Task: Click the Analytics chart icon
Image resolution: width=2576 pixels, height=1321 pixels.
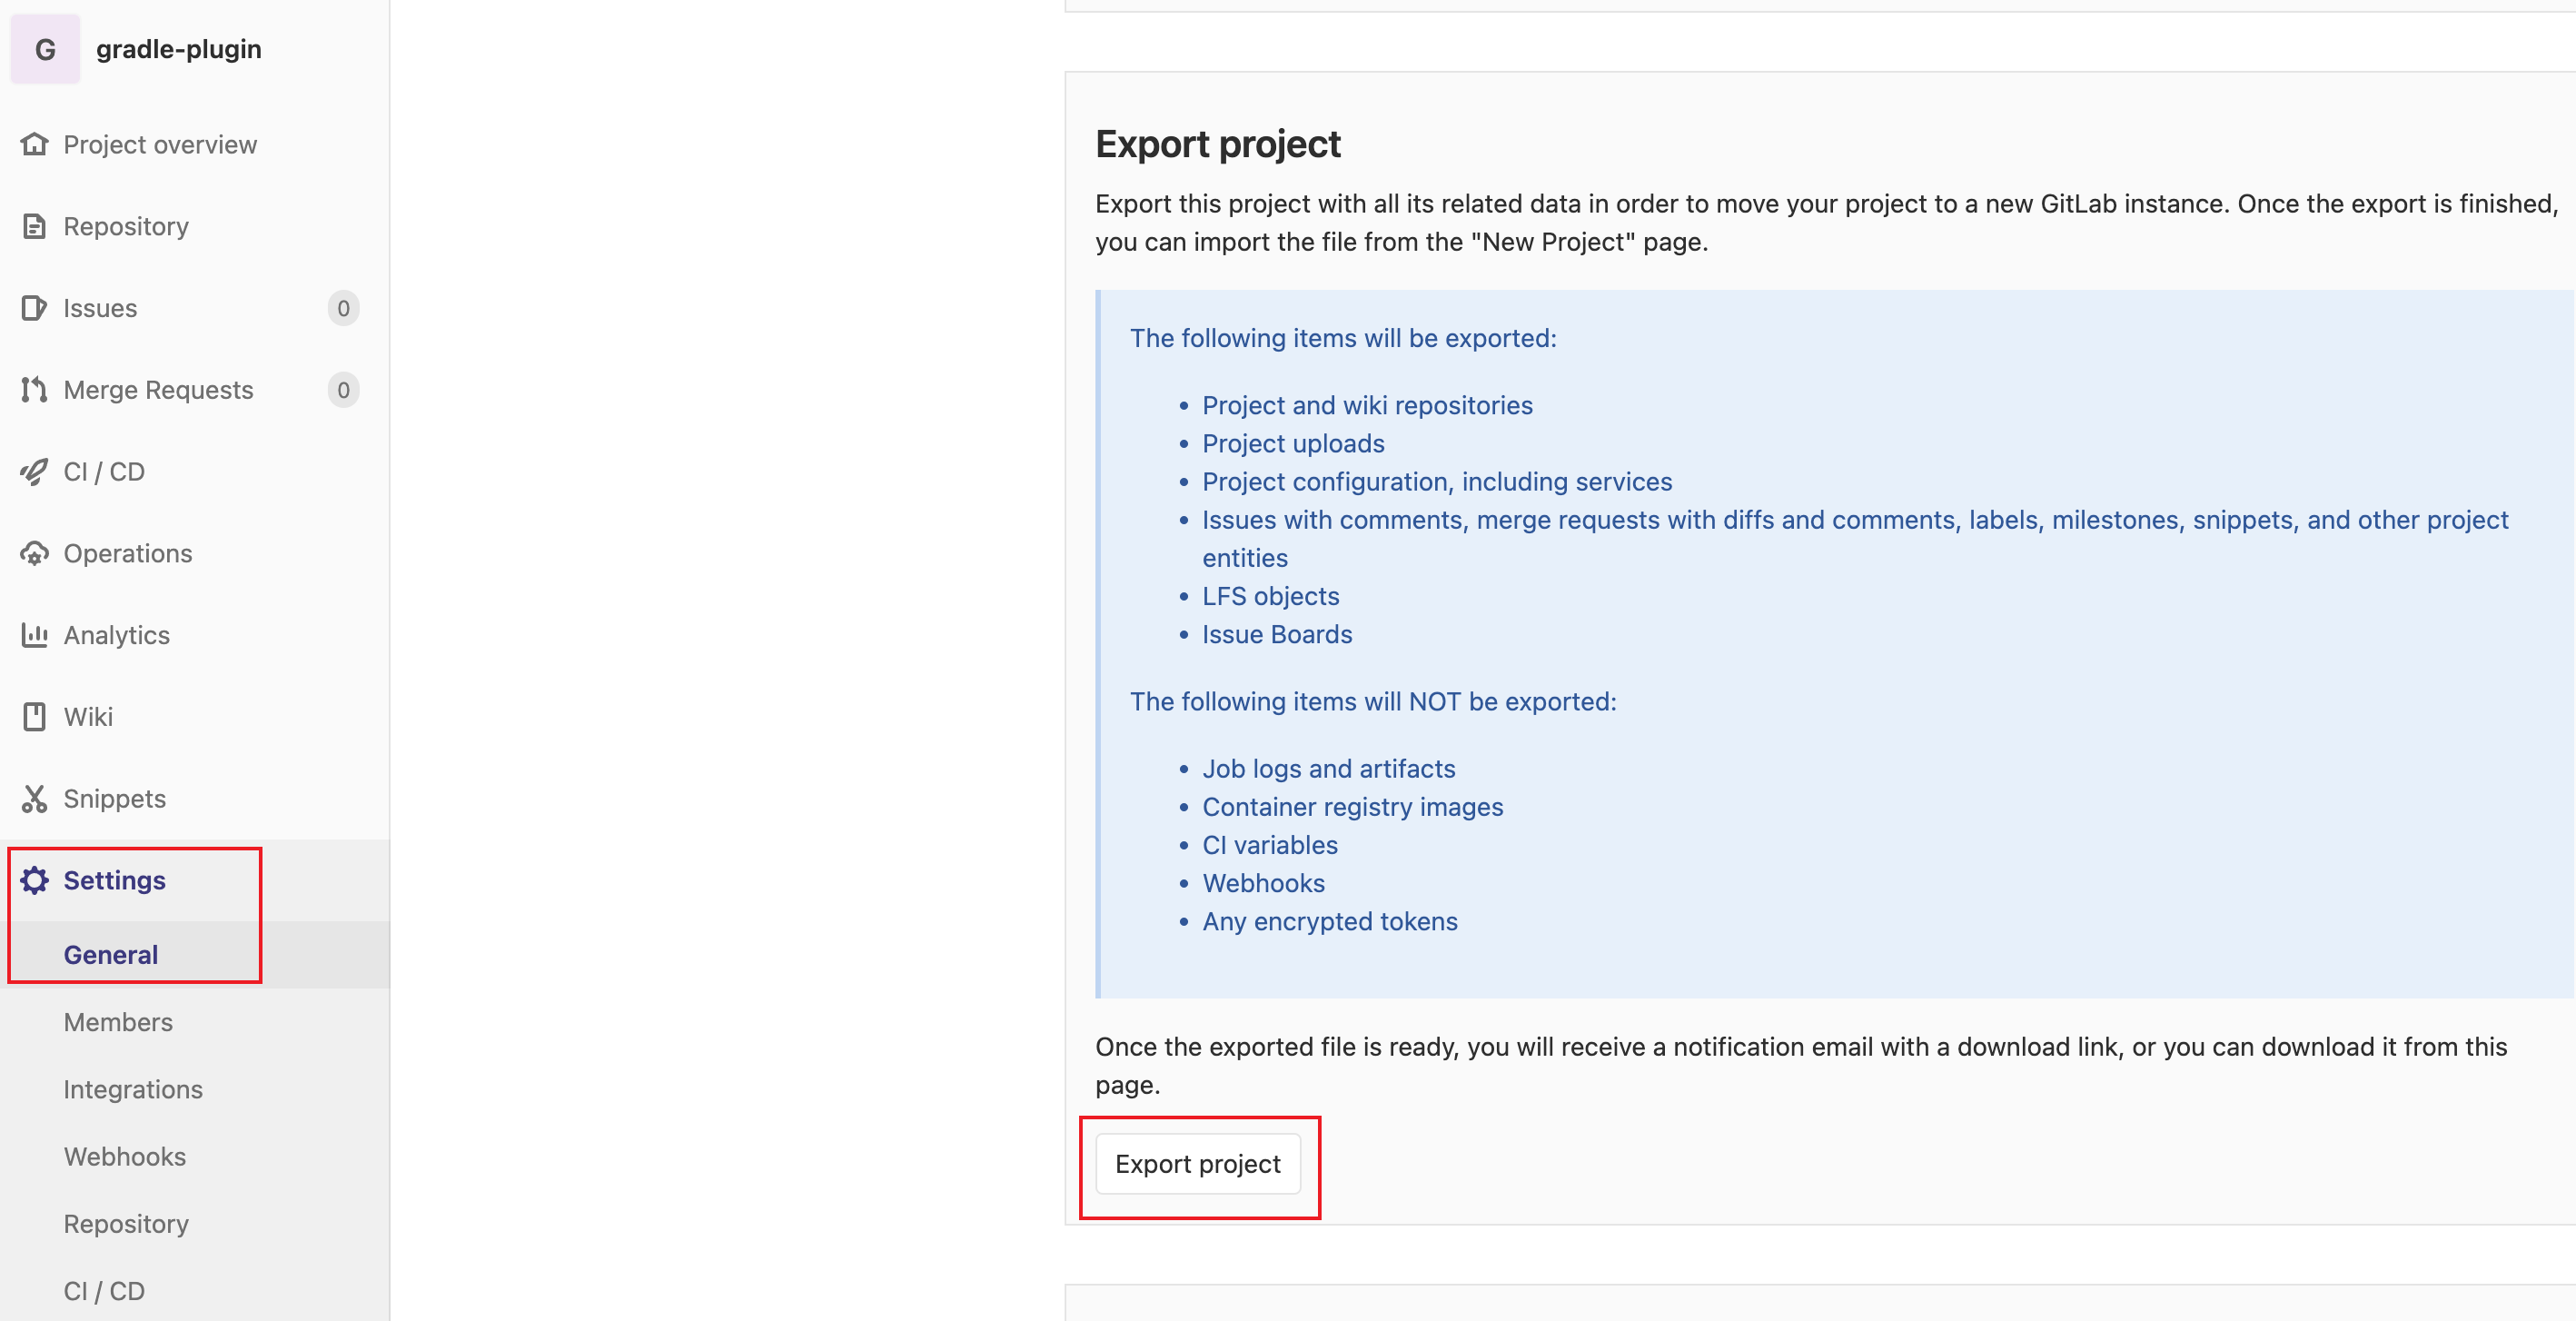Action: [x=34, y=635]
